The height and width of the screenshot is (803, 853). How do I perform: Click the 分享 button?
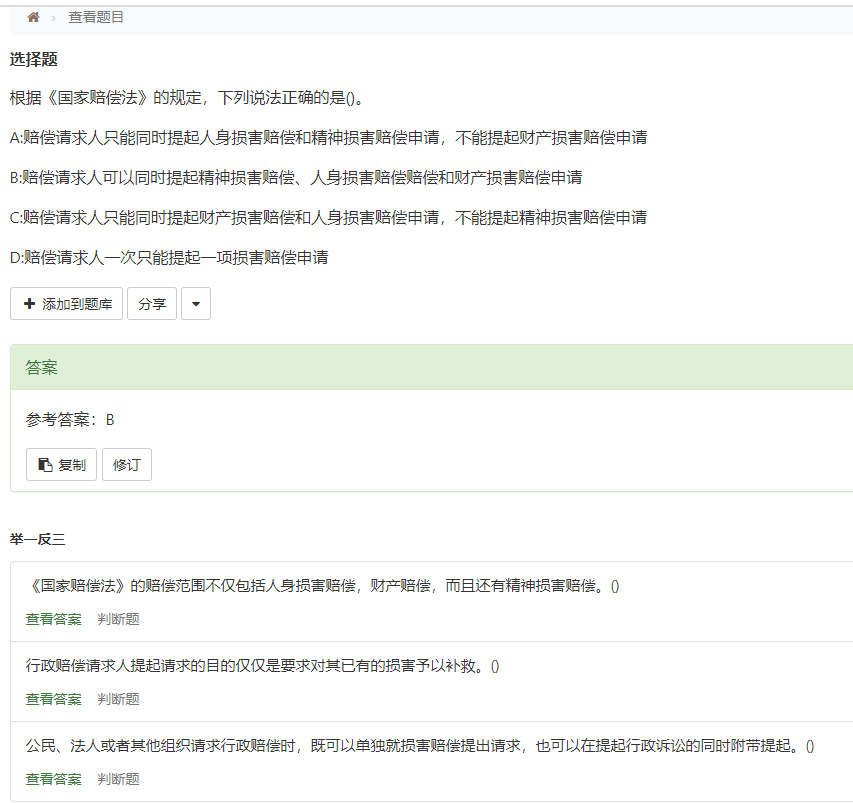(151, 303)
